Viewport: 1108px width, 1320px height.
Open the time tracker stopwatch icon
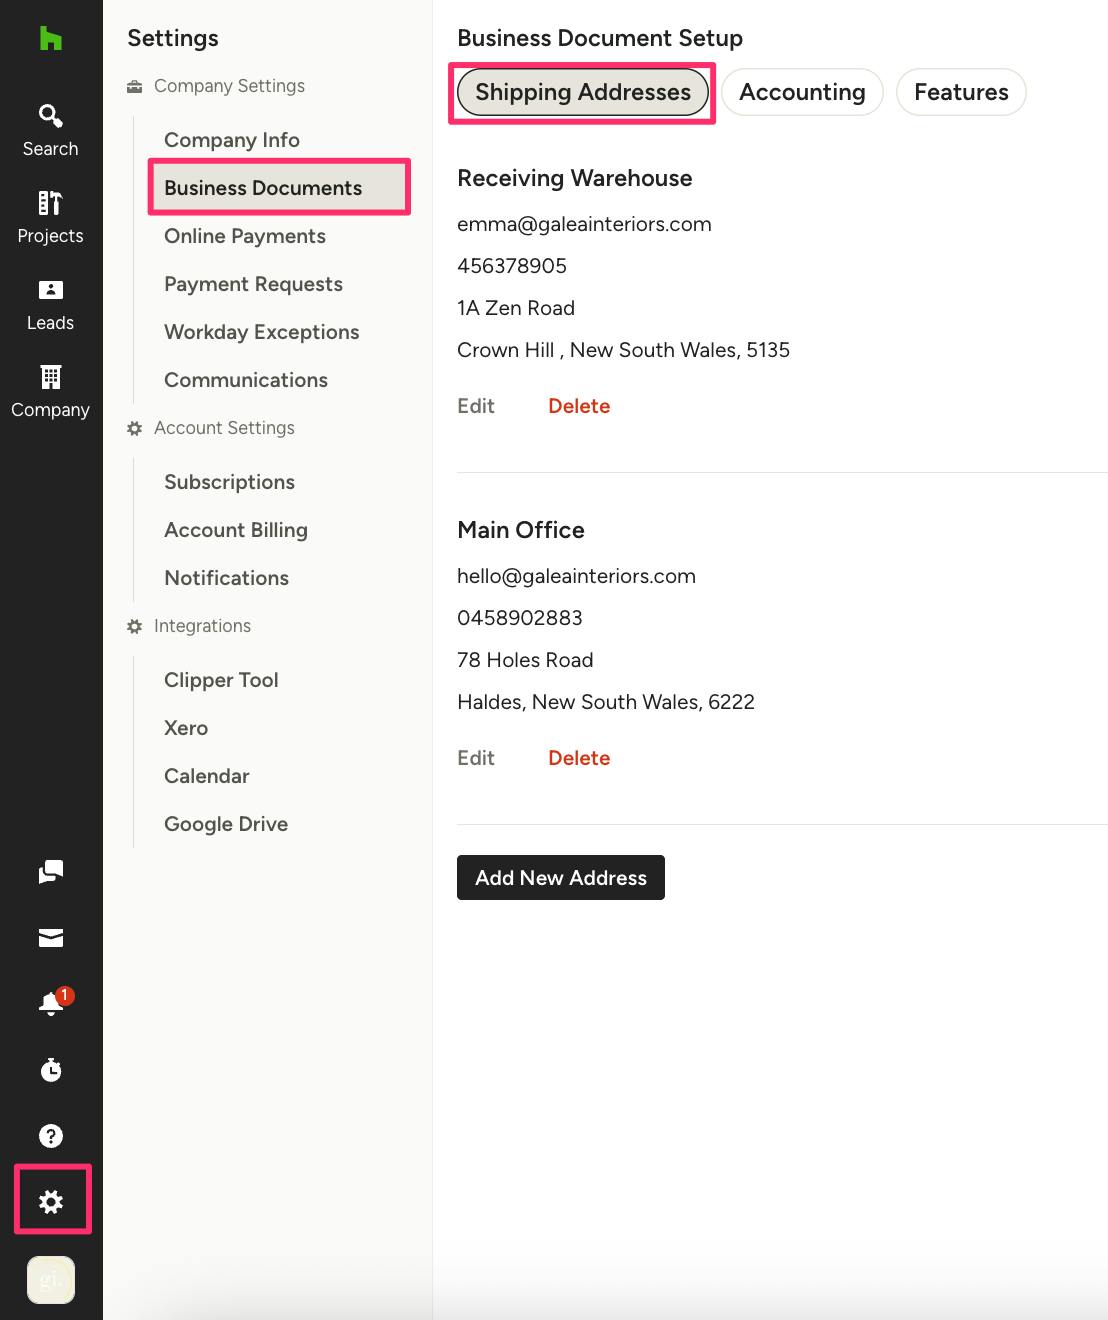point(51,1070)
